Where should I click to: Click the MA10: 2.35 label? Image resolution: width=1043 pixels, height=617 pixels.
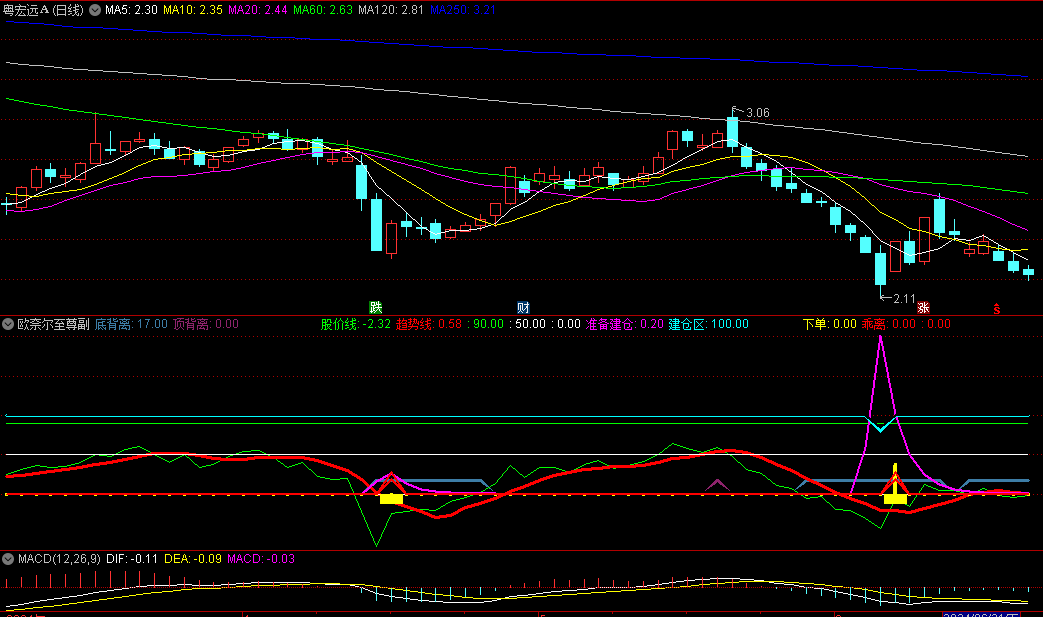point(193,10)
